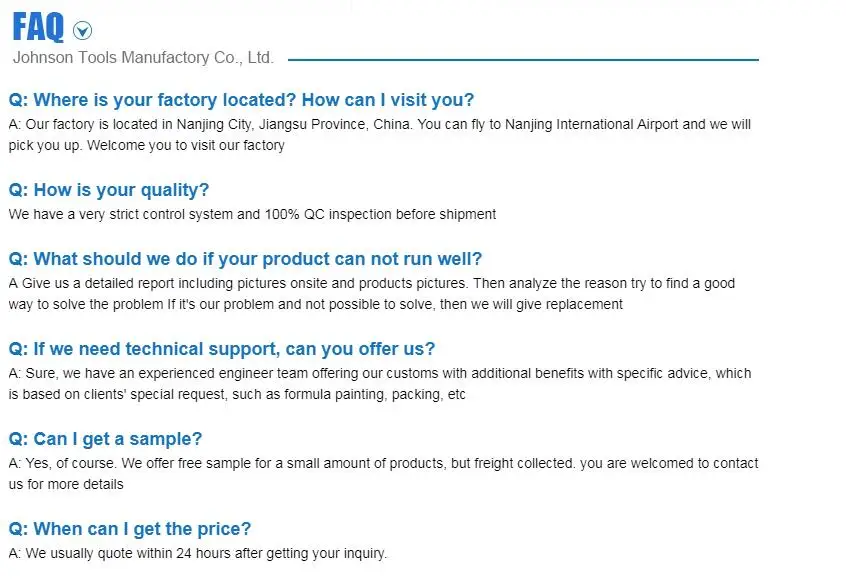
Task: Click the Johnson Tools Manufactory Co., Ltd. text
Action: point(143,58)
